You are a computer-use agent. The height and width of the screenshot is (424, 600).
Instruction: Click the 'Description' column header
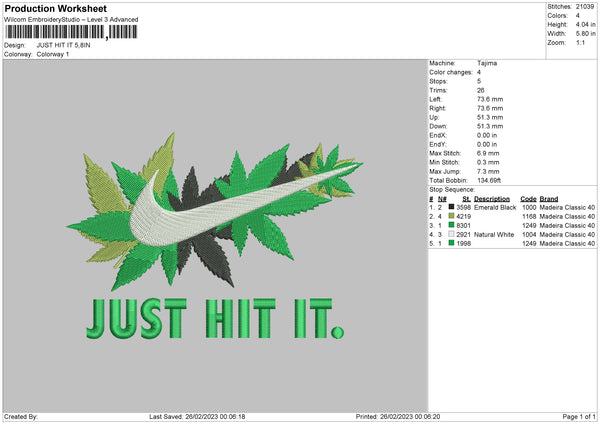(492, 199)
